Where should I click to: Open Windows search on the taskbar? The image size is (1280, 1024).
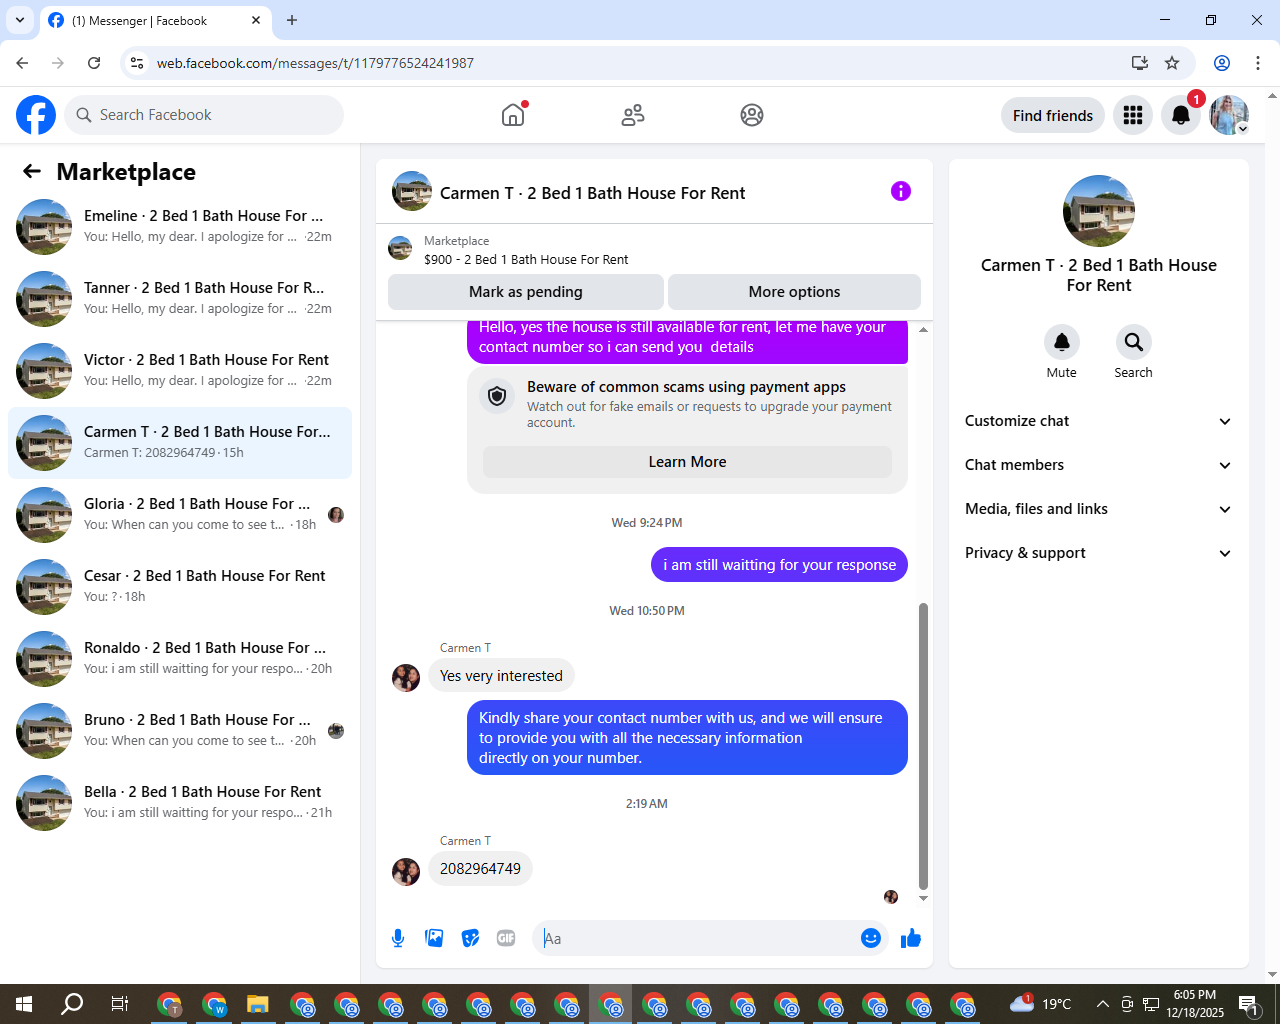tap(72, 1004)
